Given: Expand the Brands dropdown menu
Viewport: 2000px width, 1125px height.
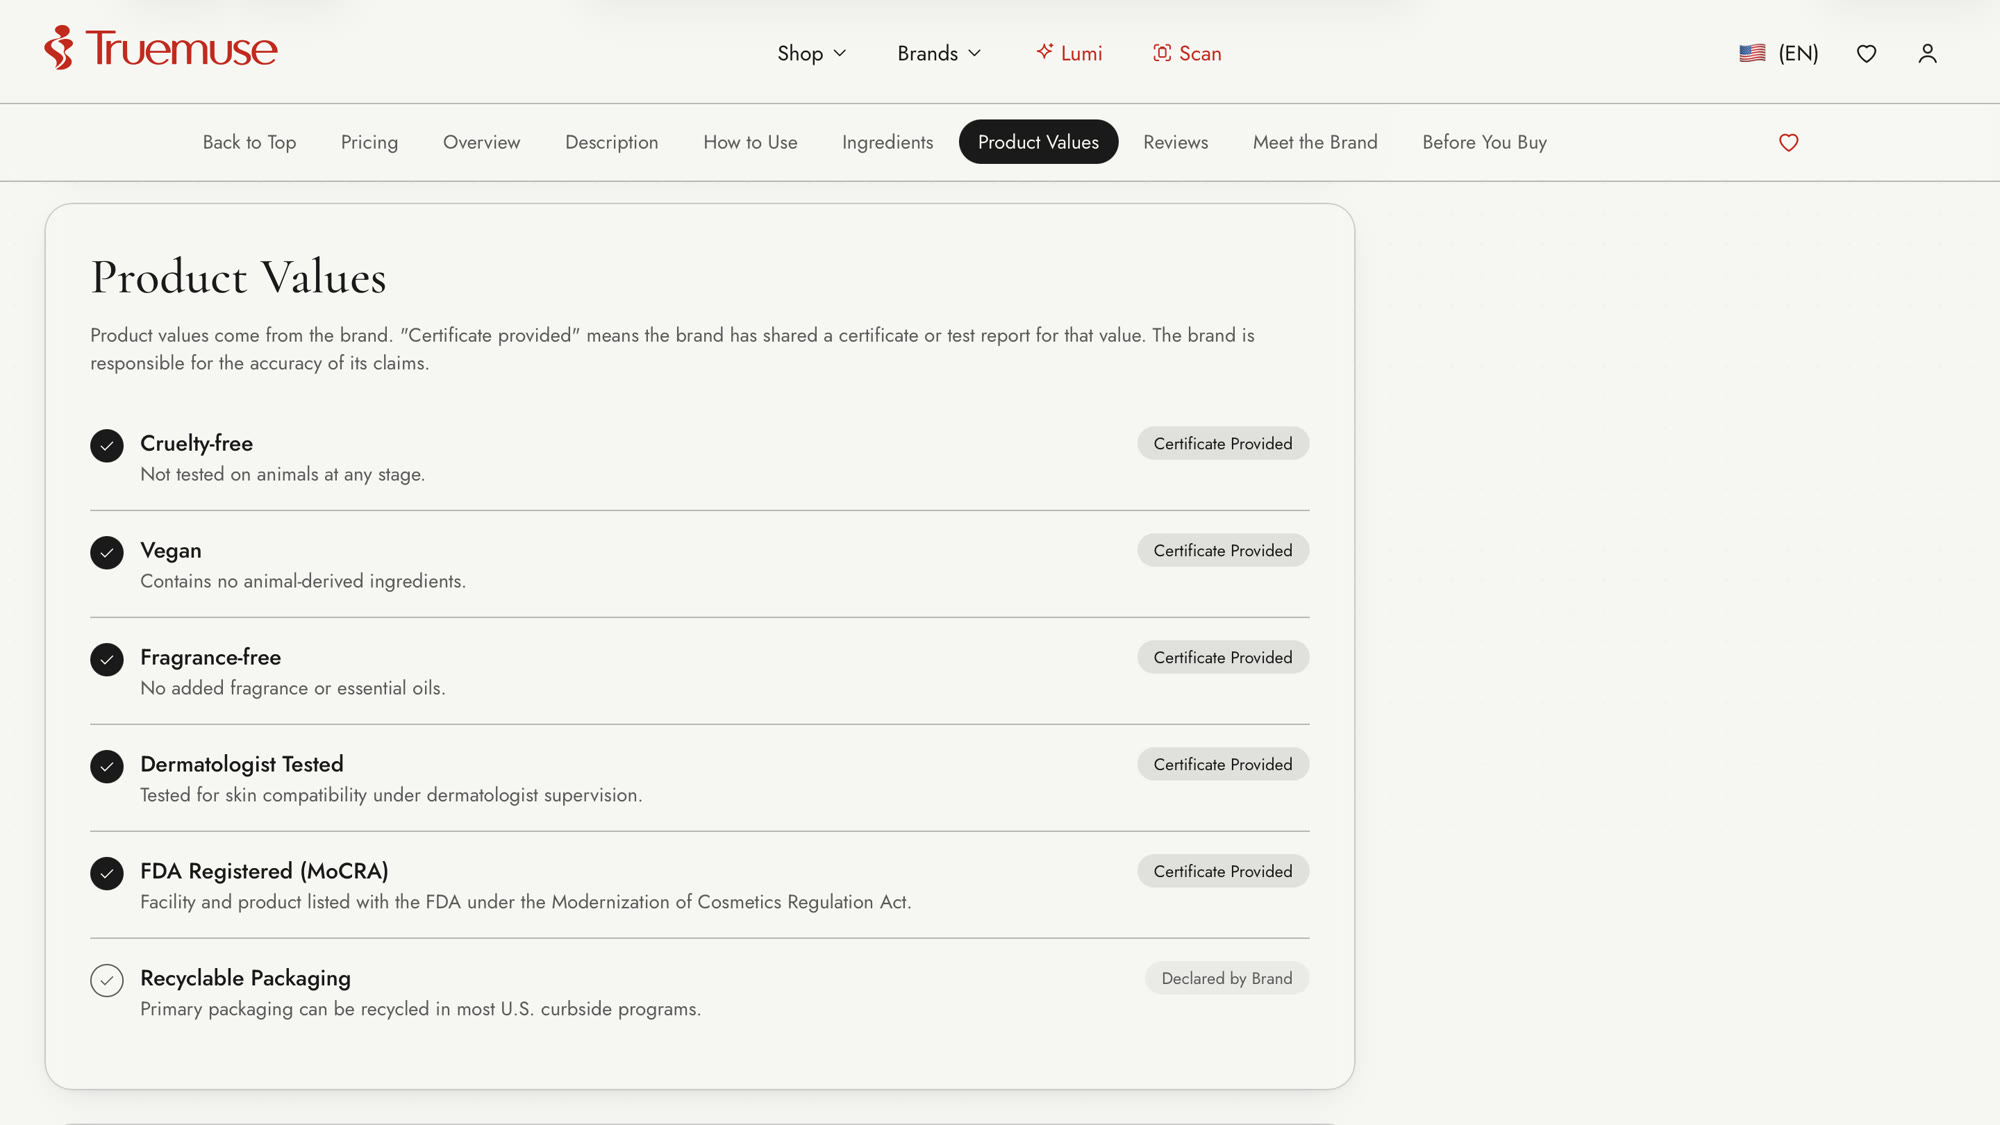Looking at the screenshot, I should click(x=939, y=53).
